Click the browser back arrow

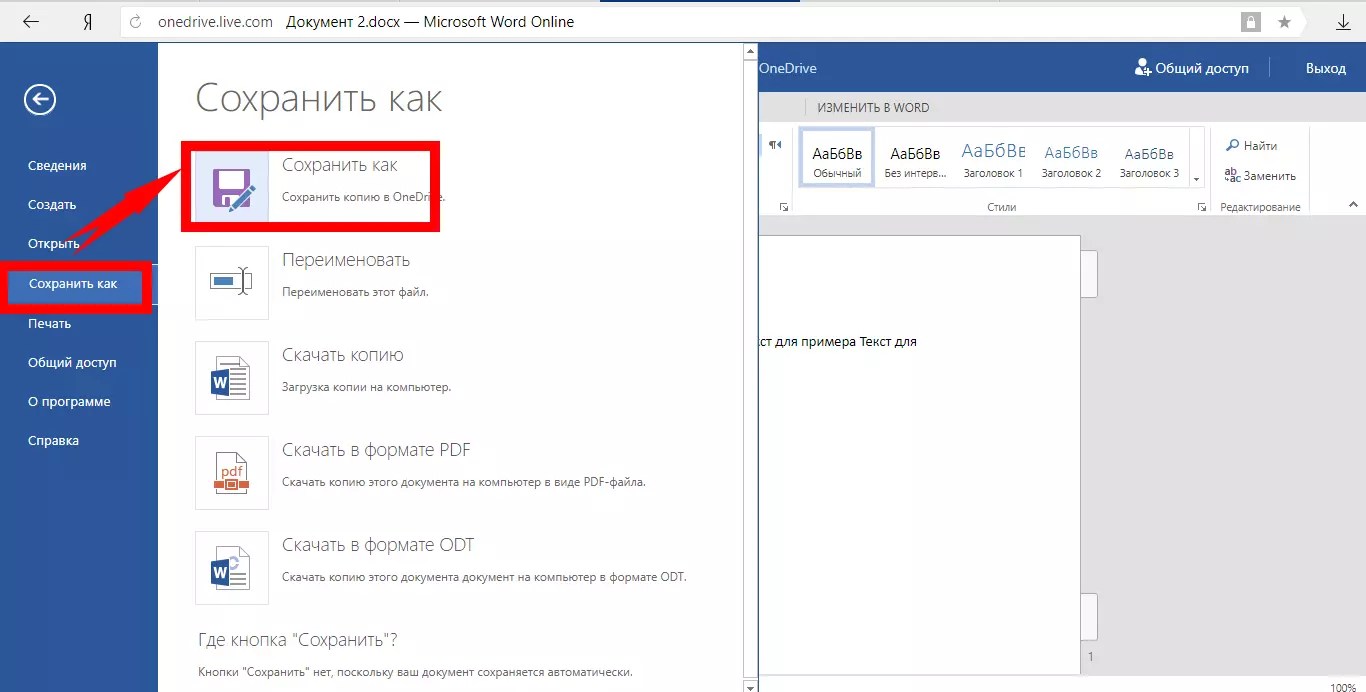tap(31, 21)
